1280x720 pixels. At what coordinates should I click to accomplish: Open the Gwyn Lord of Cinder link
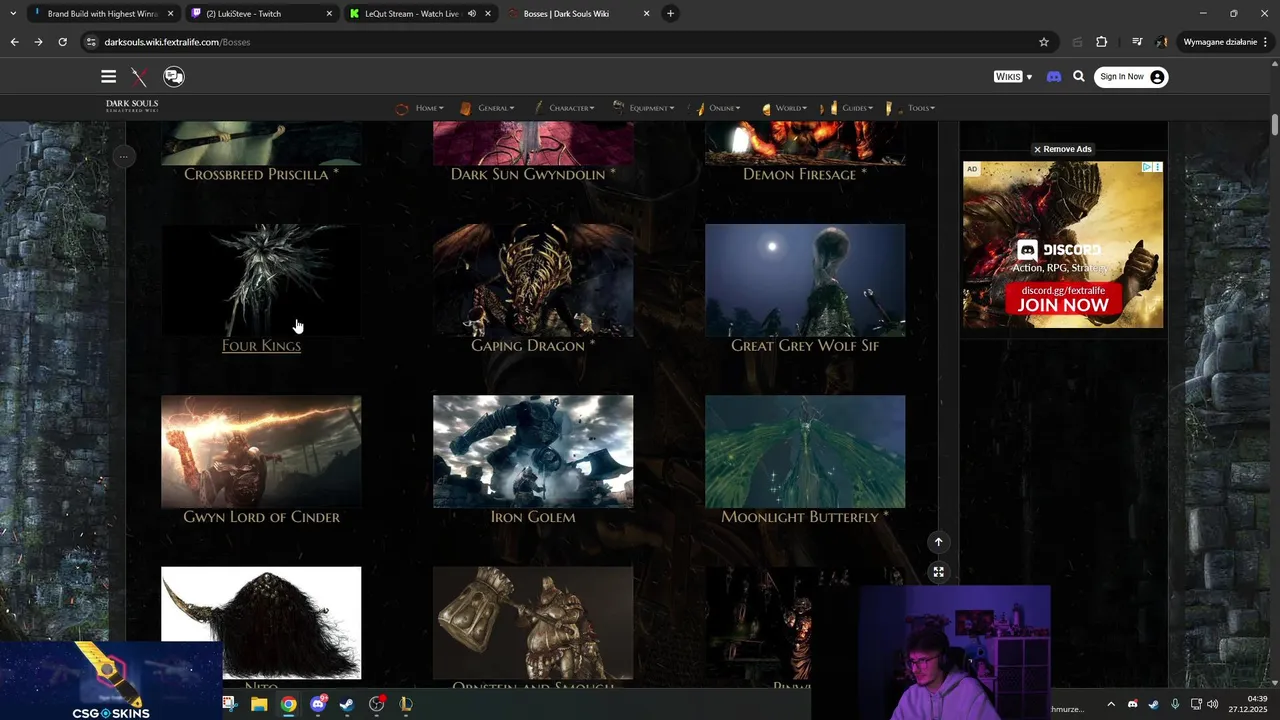261,517
